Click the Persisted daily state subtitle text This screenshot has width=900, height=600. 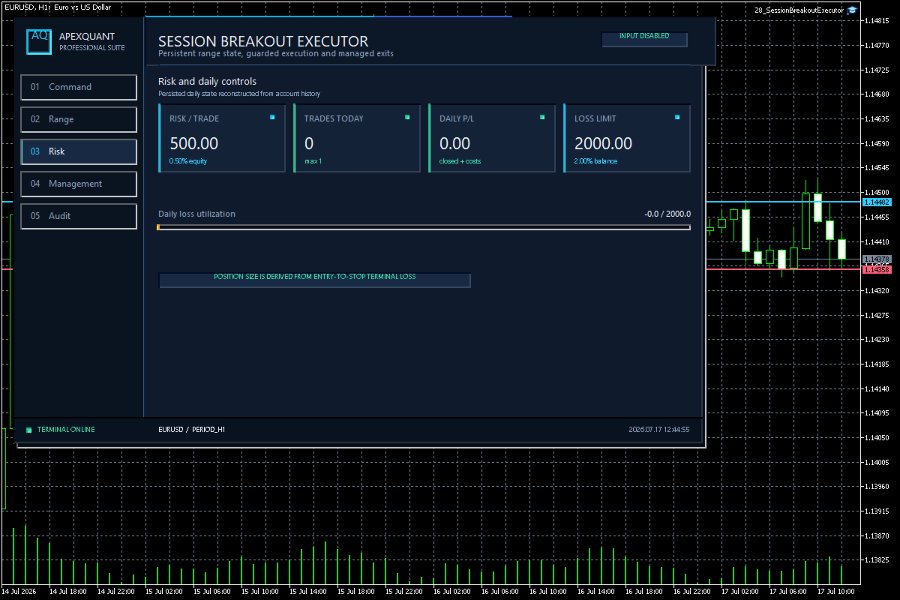[239, 94]
